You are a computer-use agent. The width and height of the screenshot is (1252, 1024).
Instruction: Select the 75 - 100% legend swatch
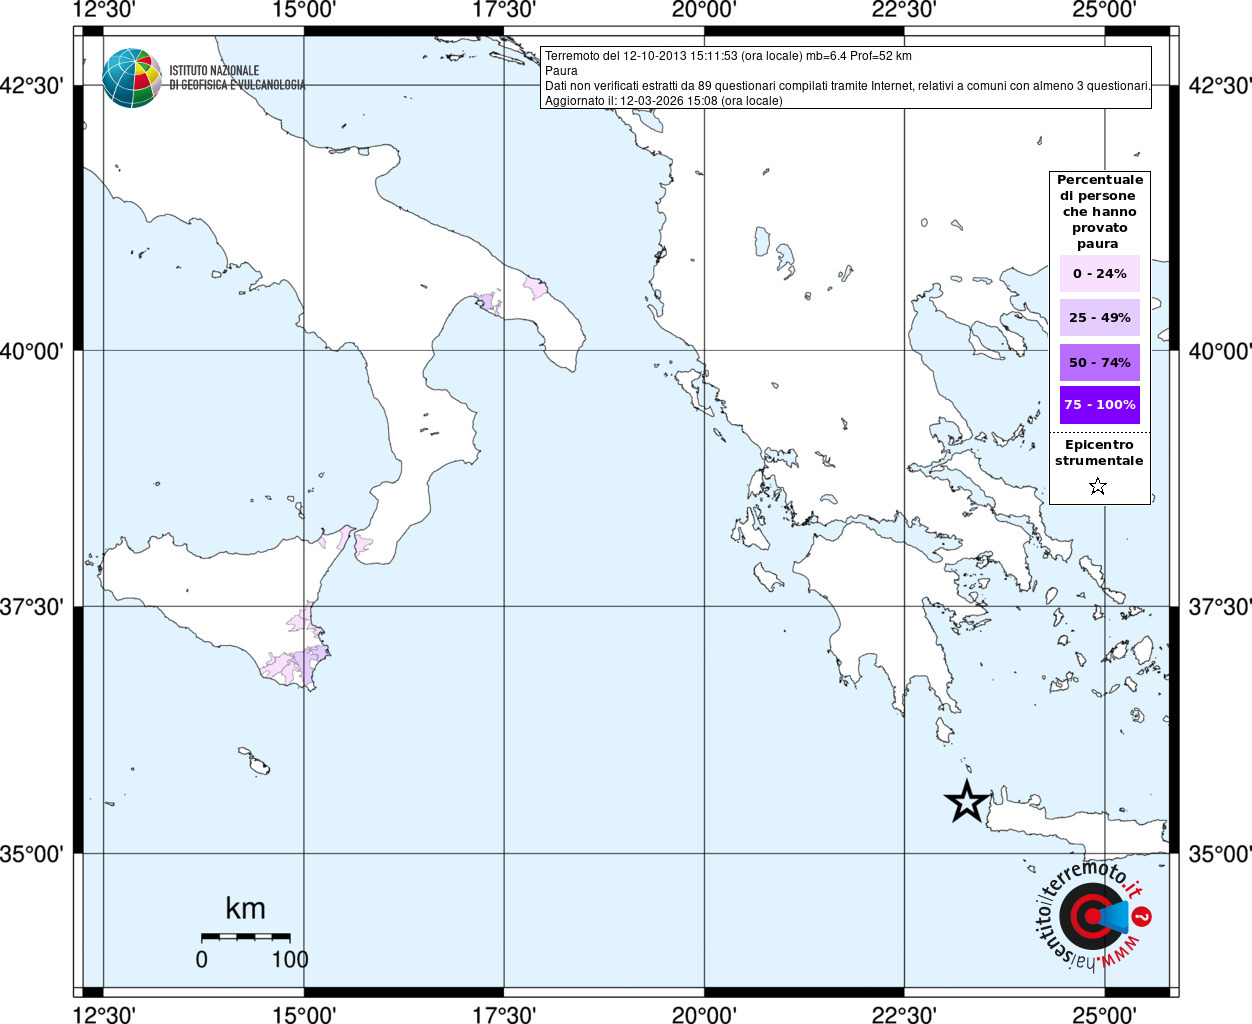point(1099,405)
